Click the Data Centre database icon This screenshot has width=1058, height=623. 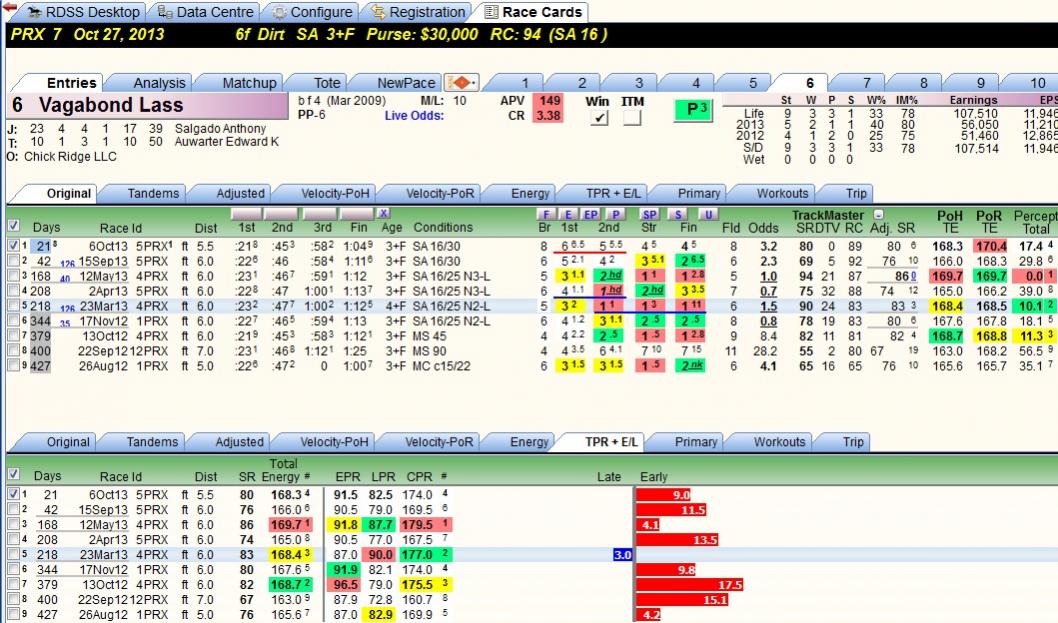point(165,12)
